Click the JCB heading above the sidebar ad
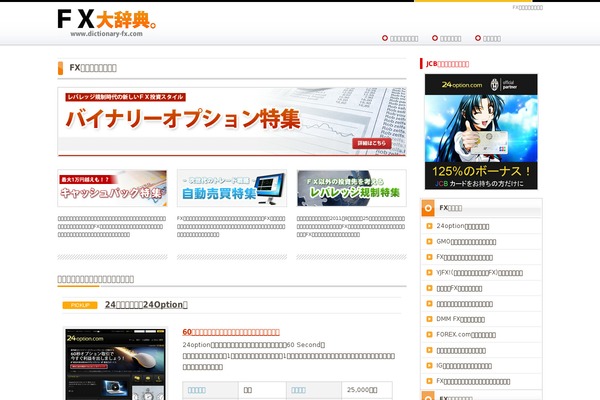This screenshot has height=400, width=600. (x=447, y=64)
